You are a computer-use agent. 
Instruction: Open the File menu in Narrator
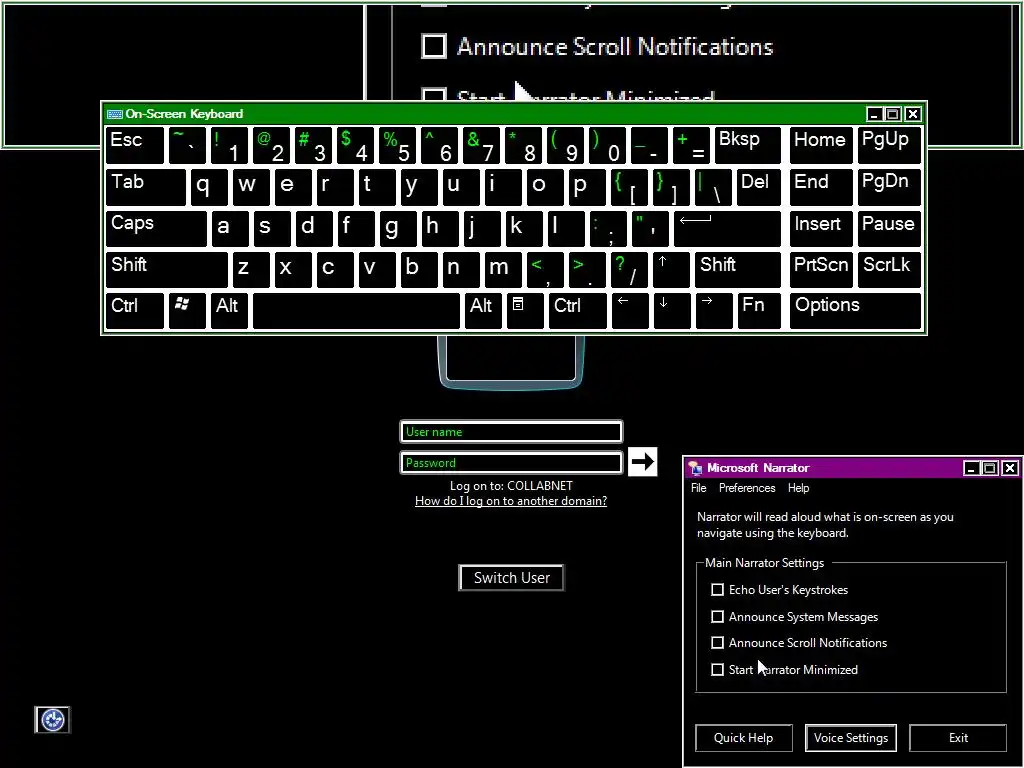[698, 488]
